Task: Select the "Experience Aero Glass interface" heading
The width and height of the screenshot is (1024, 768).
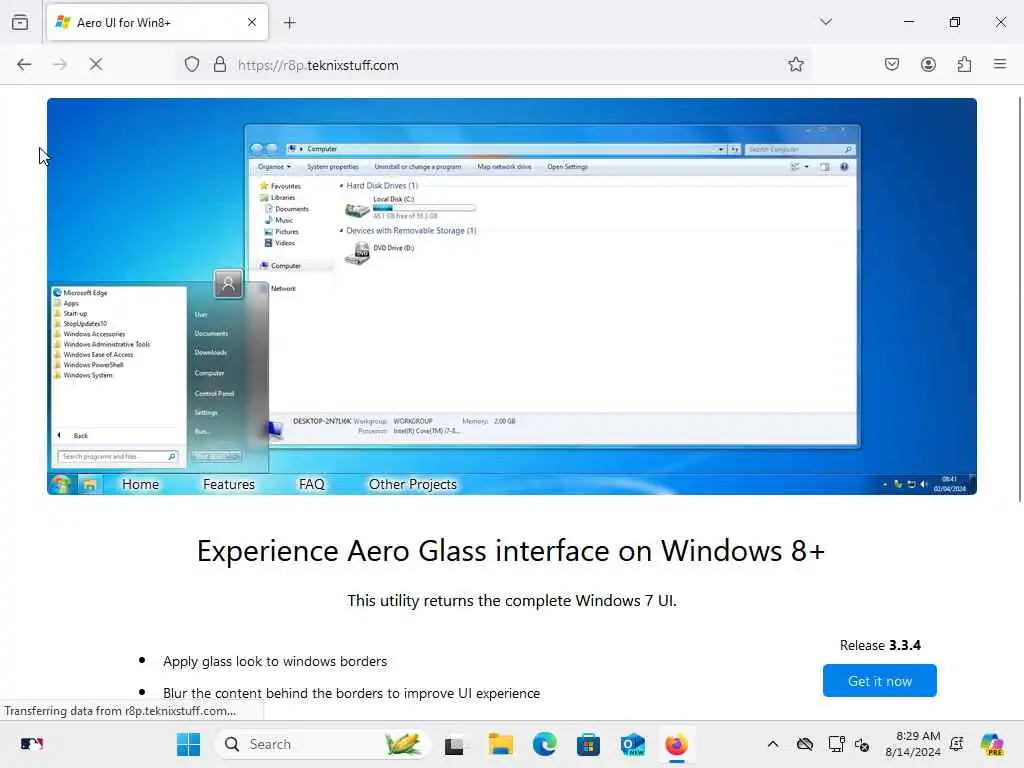Action: click(511, 551)
